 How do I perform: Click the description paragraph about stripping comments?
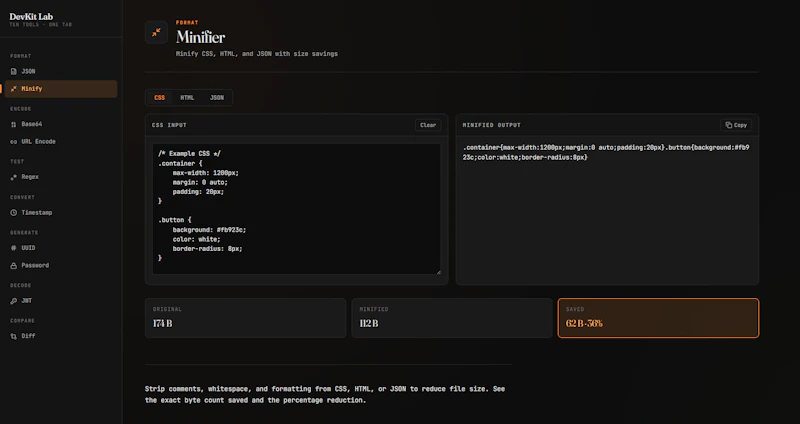(325, 394)
